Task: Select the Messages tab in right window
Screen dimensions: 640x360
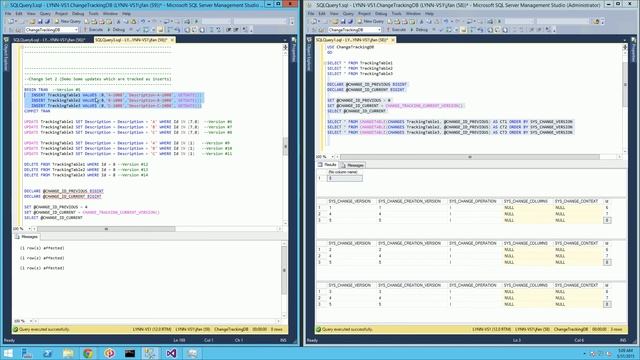Action: (x=353, y=165)
